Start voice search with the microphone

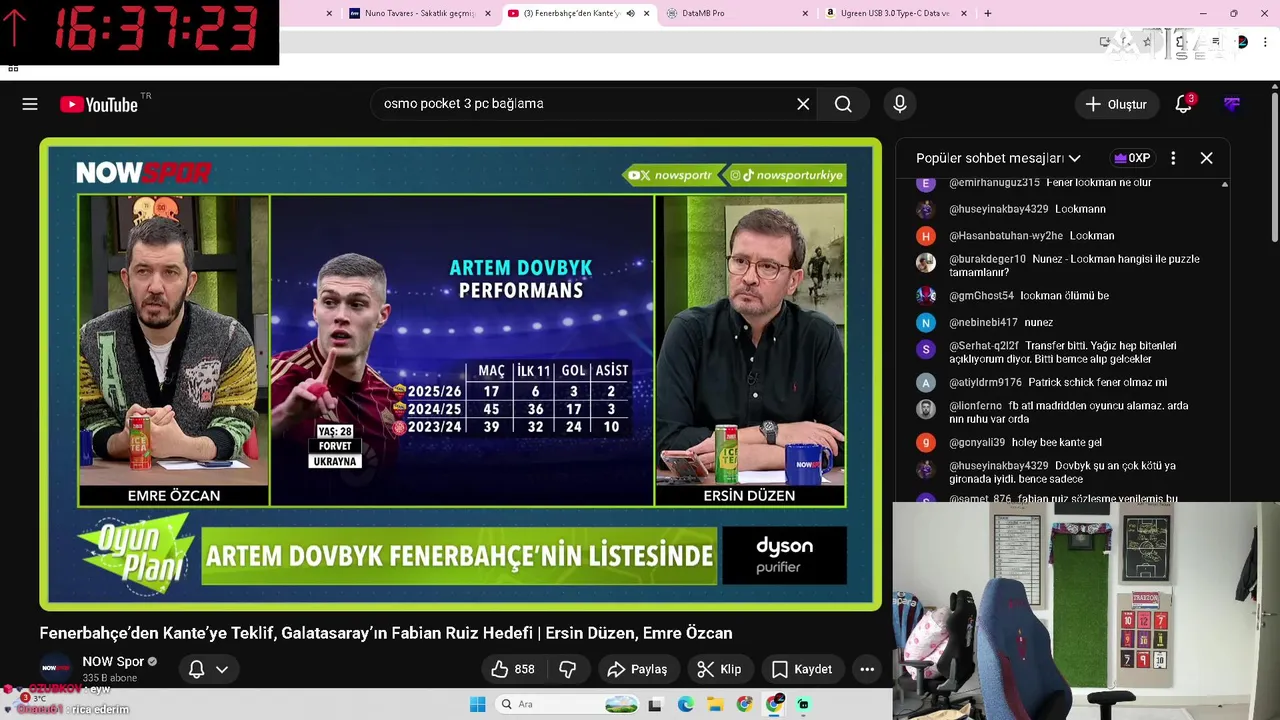(x=900, y=104)
